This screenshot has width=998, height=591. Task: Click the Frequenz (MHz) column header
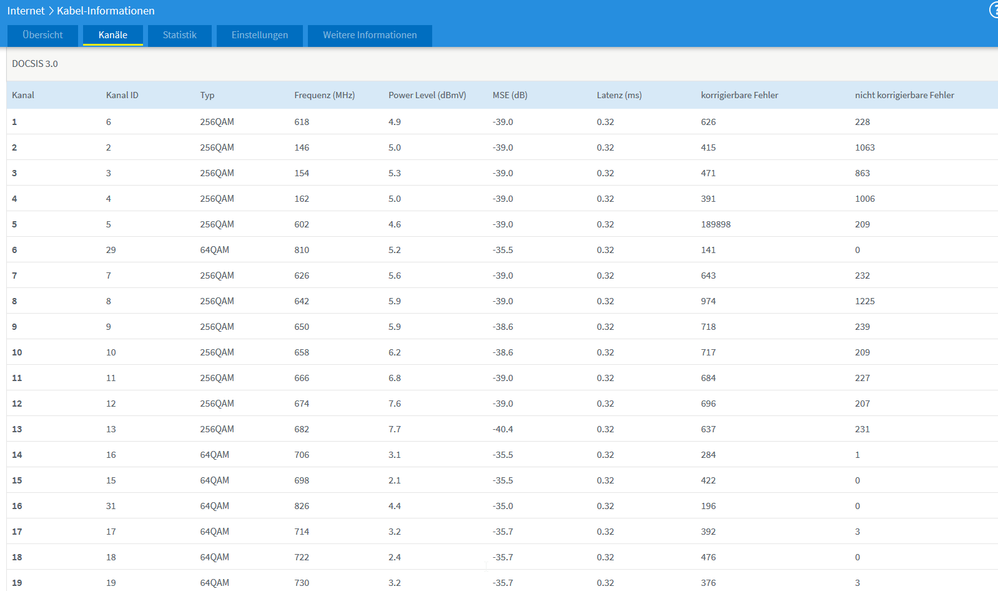coord(325,95)
